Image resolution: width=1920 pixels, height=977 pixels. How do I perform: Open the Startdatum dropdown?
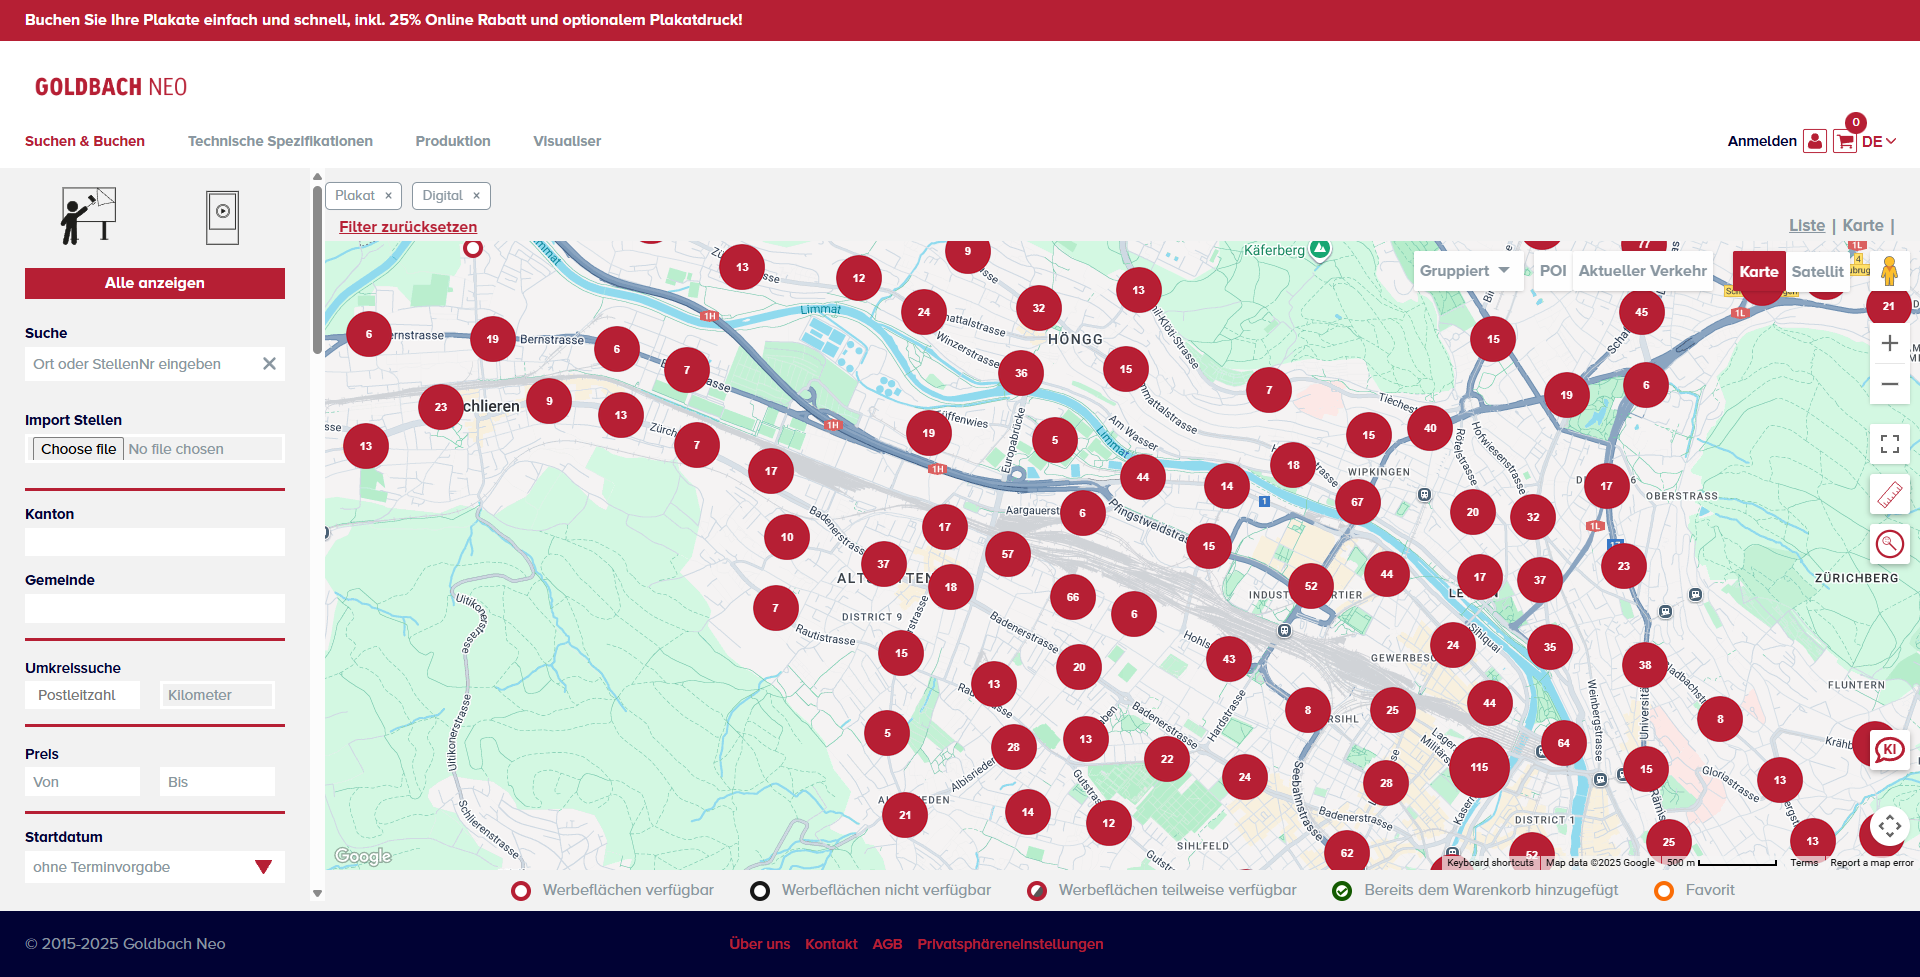154,867
